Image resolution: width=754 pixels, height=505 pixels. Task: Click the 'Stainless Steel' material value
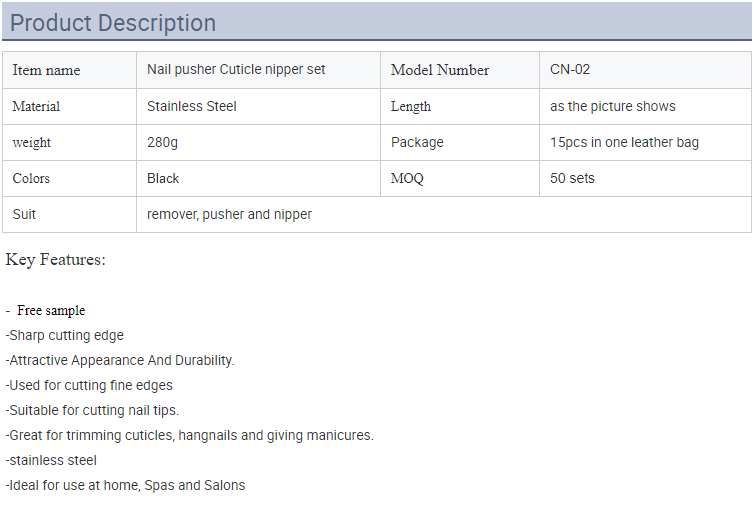(x=192, y=106)
